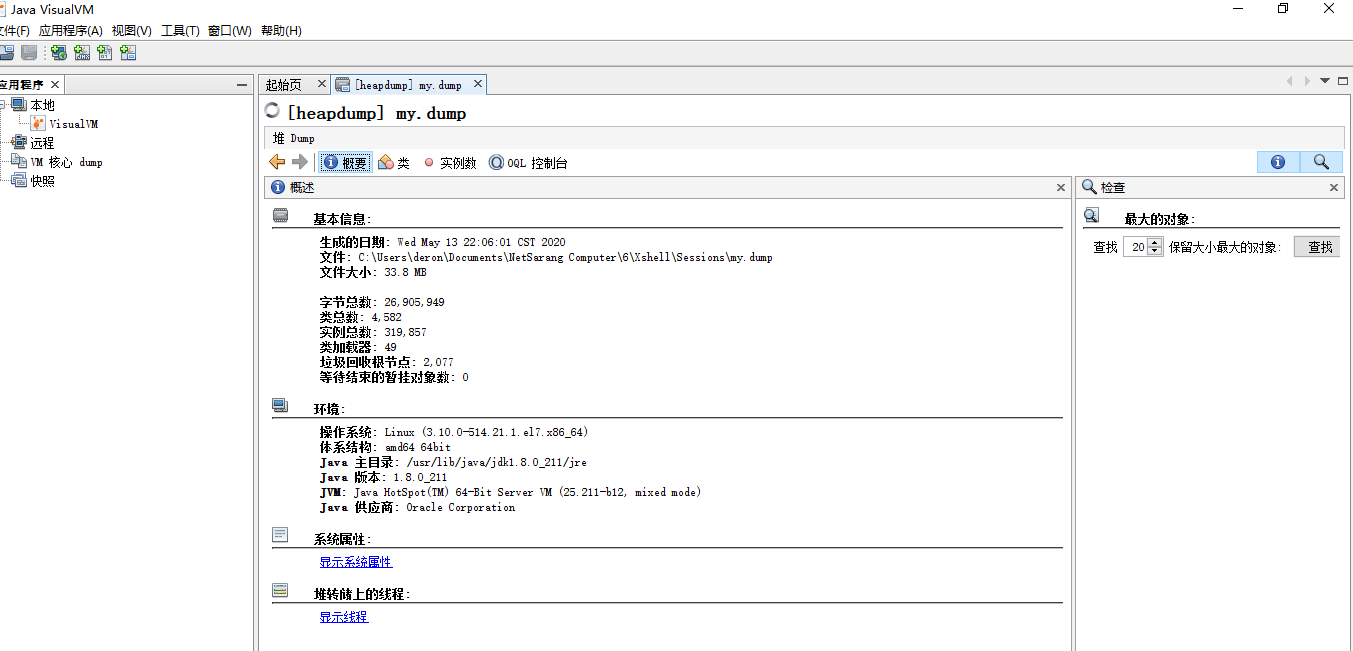Click the 显示线程 link to show threads
Viewport: 1353px width, 651px height.
click(x=343, y=617)
